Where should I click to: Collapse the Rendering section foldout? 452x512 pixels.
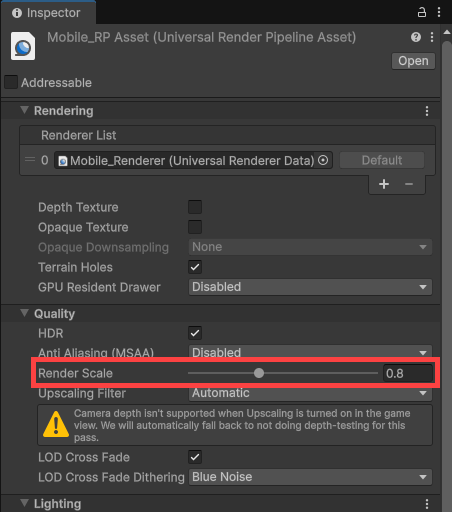(24, 110)
